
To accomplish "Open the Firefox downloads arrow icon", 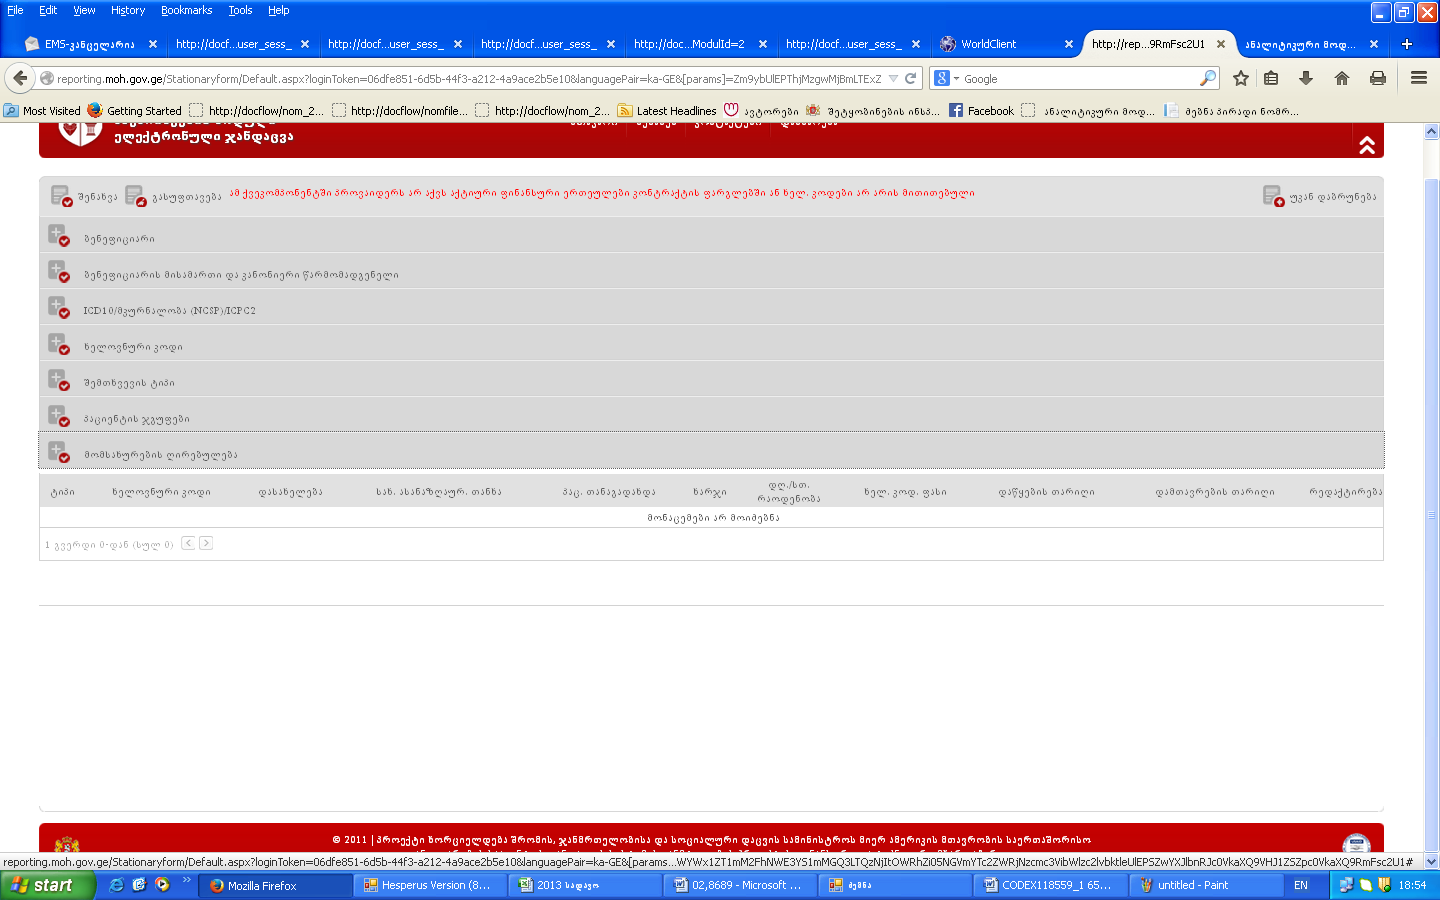I will coord(1306,78).
